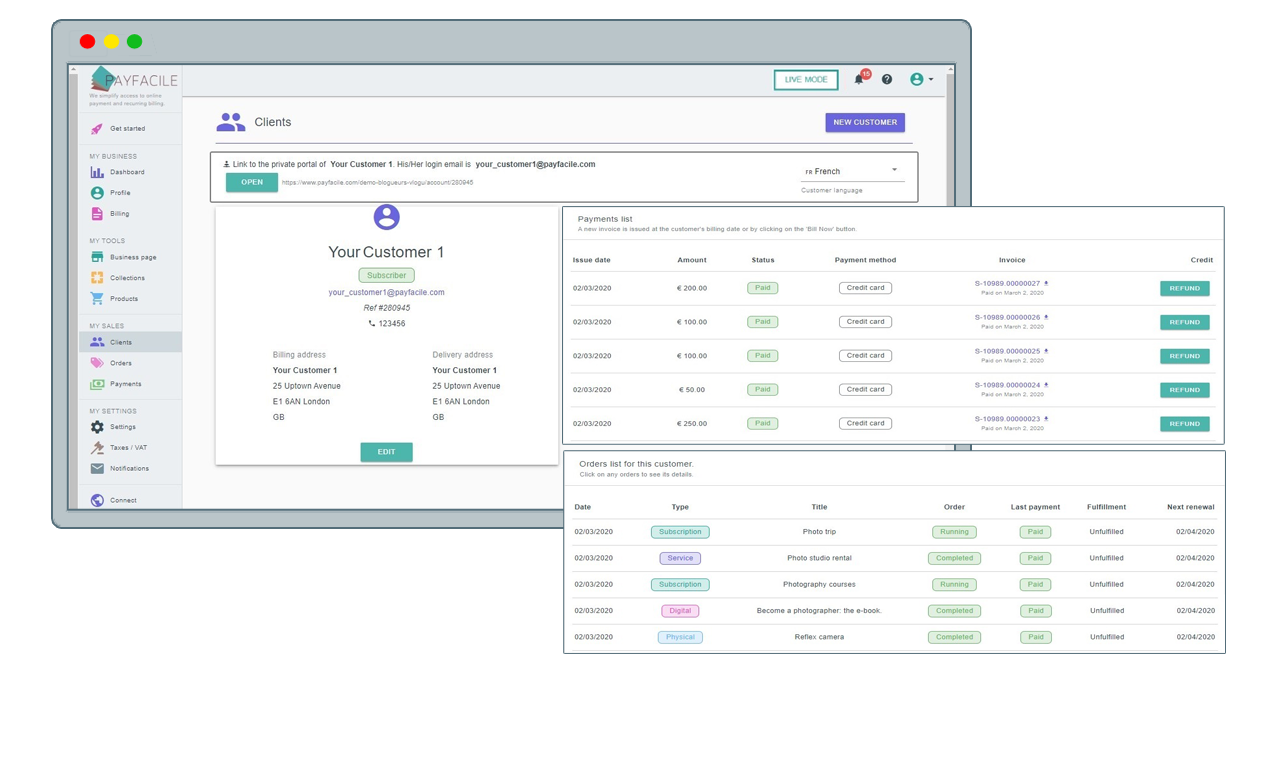The height and width of the screenshot is (763, 1280).
Task: Open the Dashboard chart icon
Action: pos(97,172)
